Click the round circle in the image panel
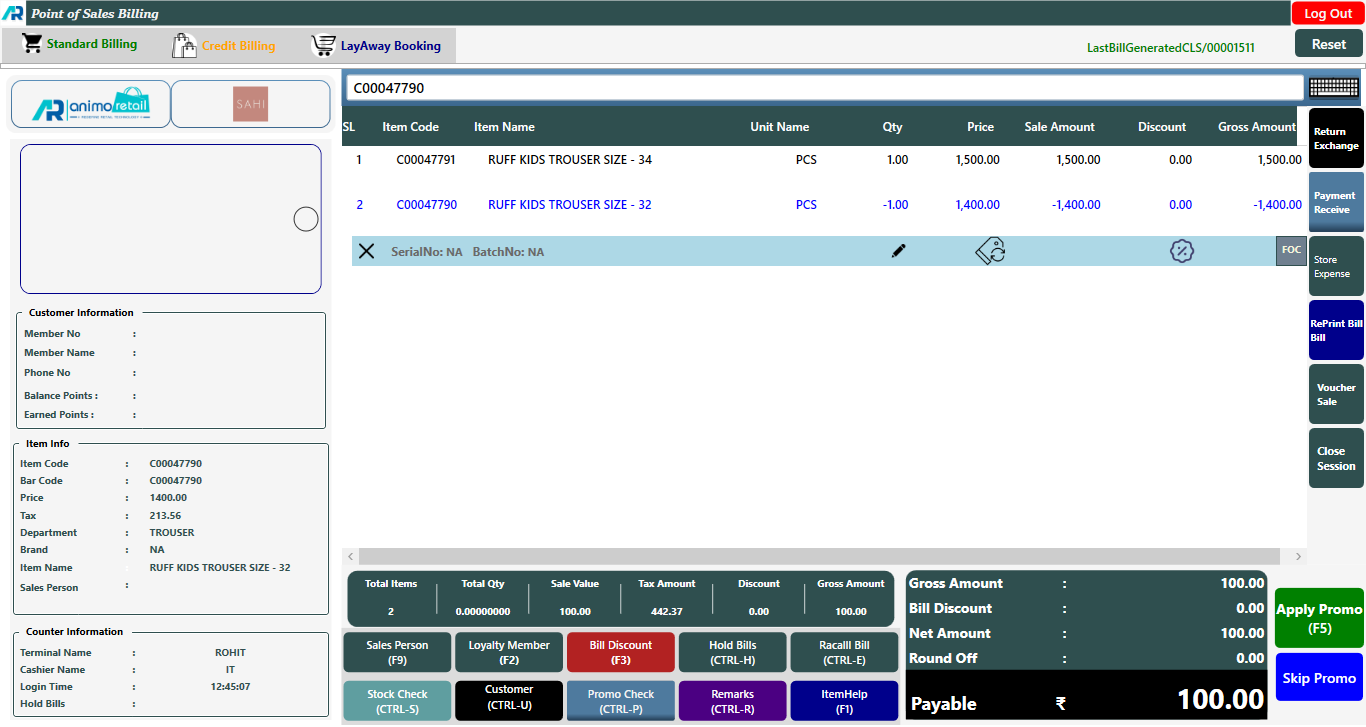This screenshot has height=727, width=1366. [306, 219]
